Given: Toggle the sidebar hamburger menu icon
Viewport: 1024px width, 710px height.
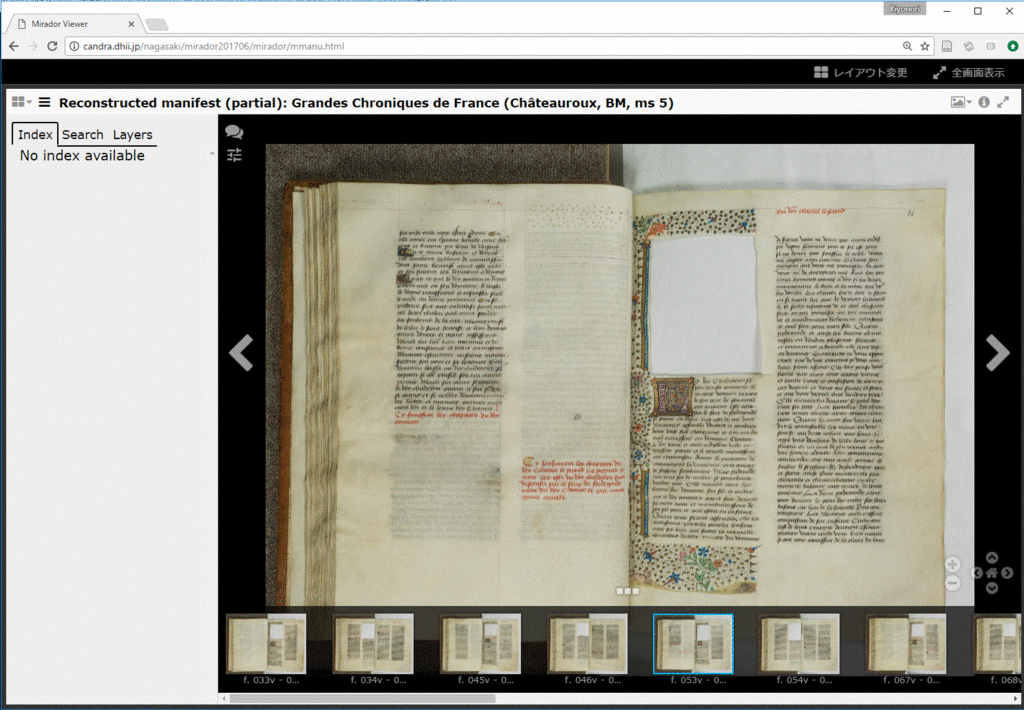Looking at the screenshot, I should [44, 103].
